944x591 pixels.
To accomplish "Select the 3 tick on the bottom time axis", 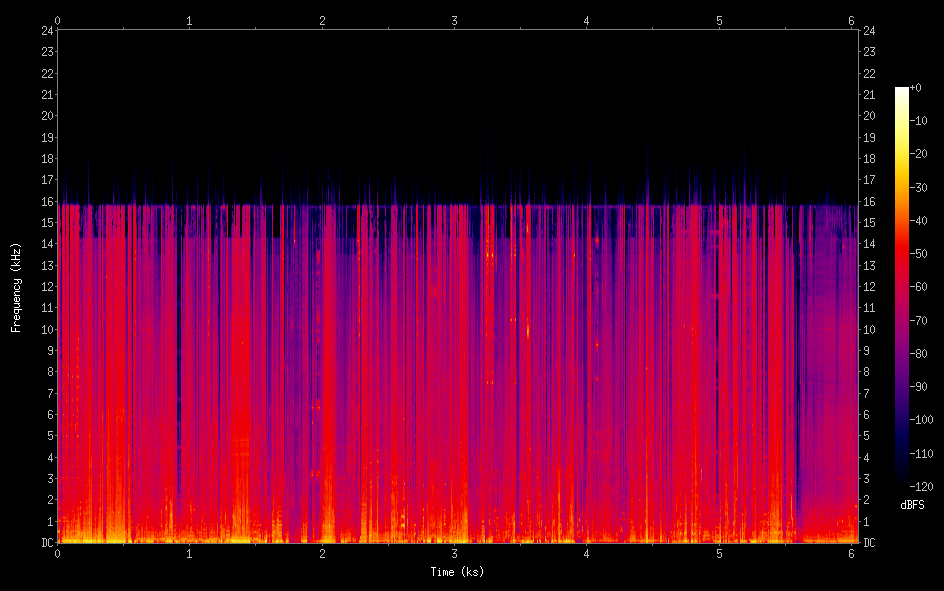I will click(x=454, y=554).
